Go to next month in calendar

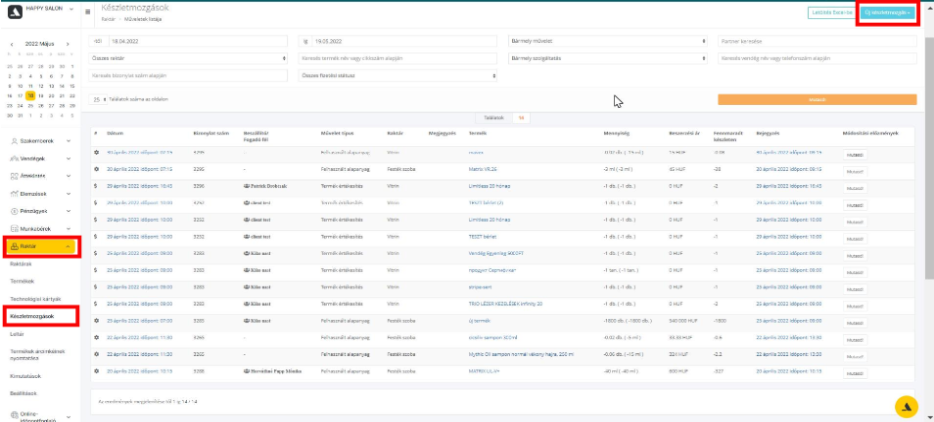click(x=68, y=44)
